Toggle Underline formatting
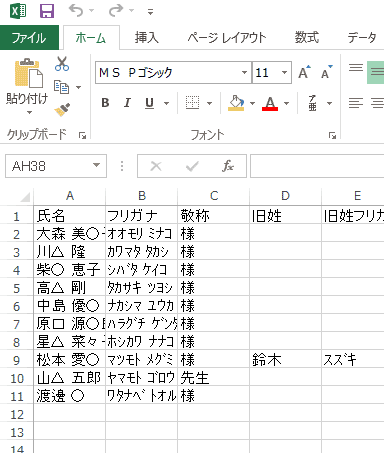384x453 pixels. 149,103
